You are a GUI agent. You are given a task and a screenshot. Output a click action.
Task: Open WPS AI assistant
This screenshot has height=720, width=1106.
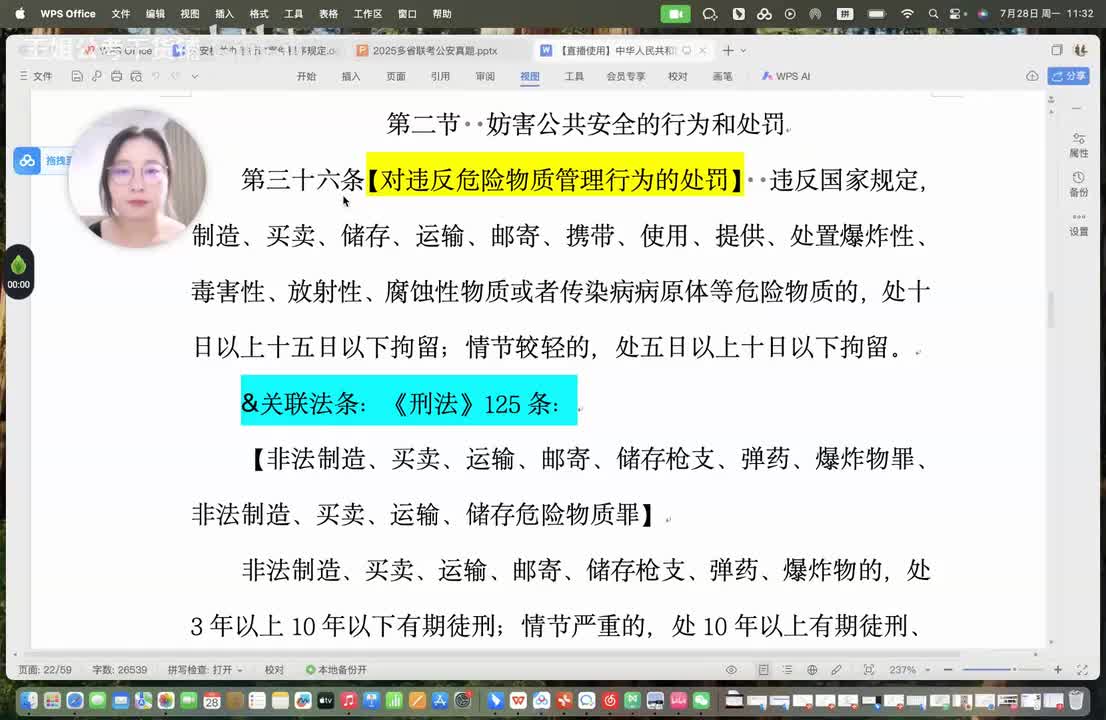coord(786,76)
